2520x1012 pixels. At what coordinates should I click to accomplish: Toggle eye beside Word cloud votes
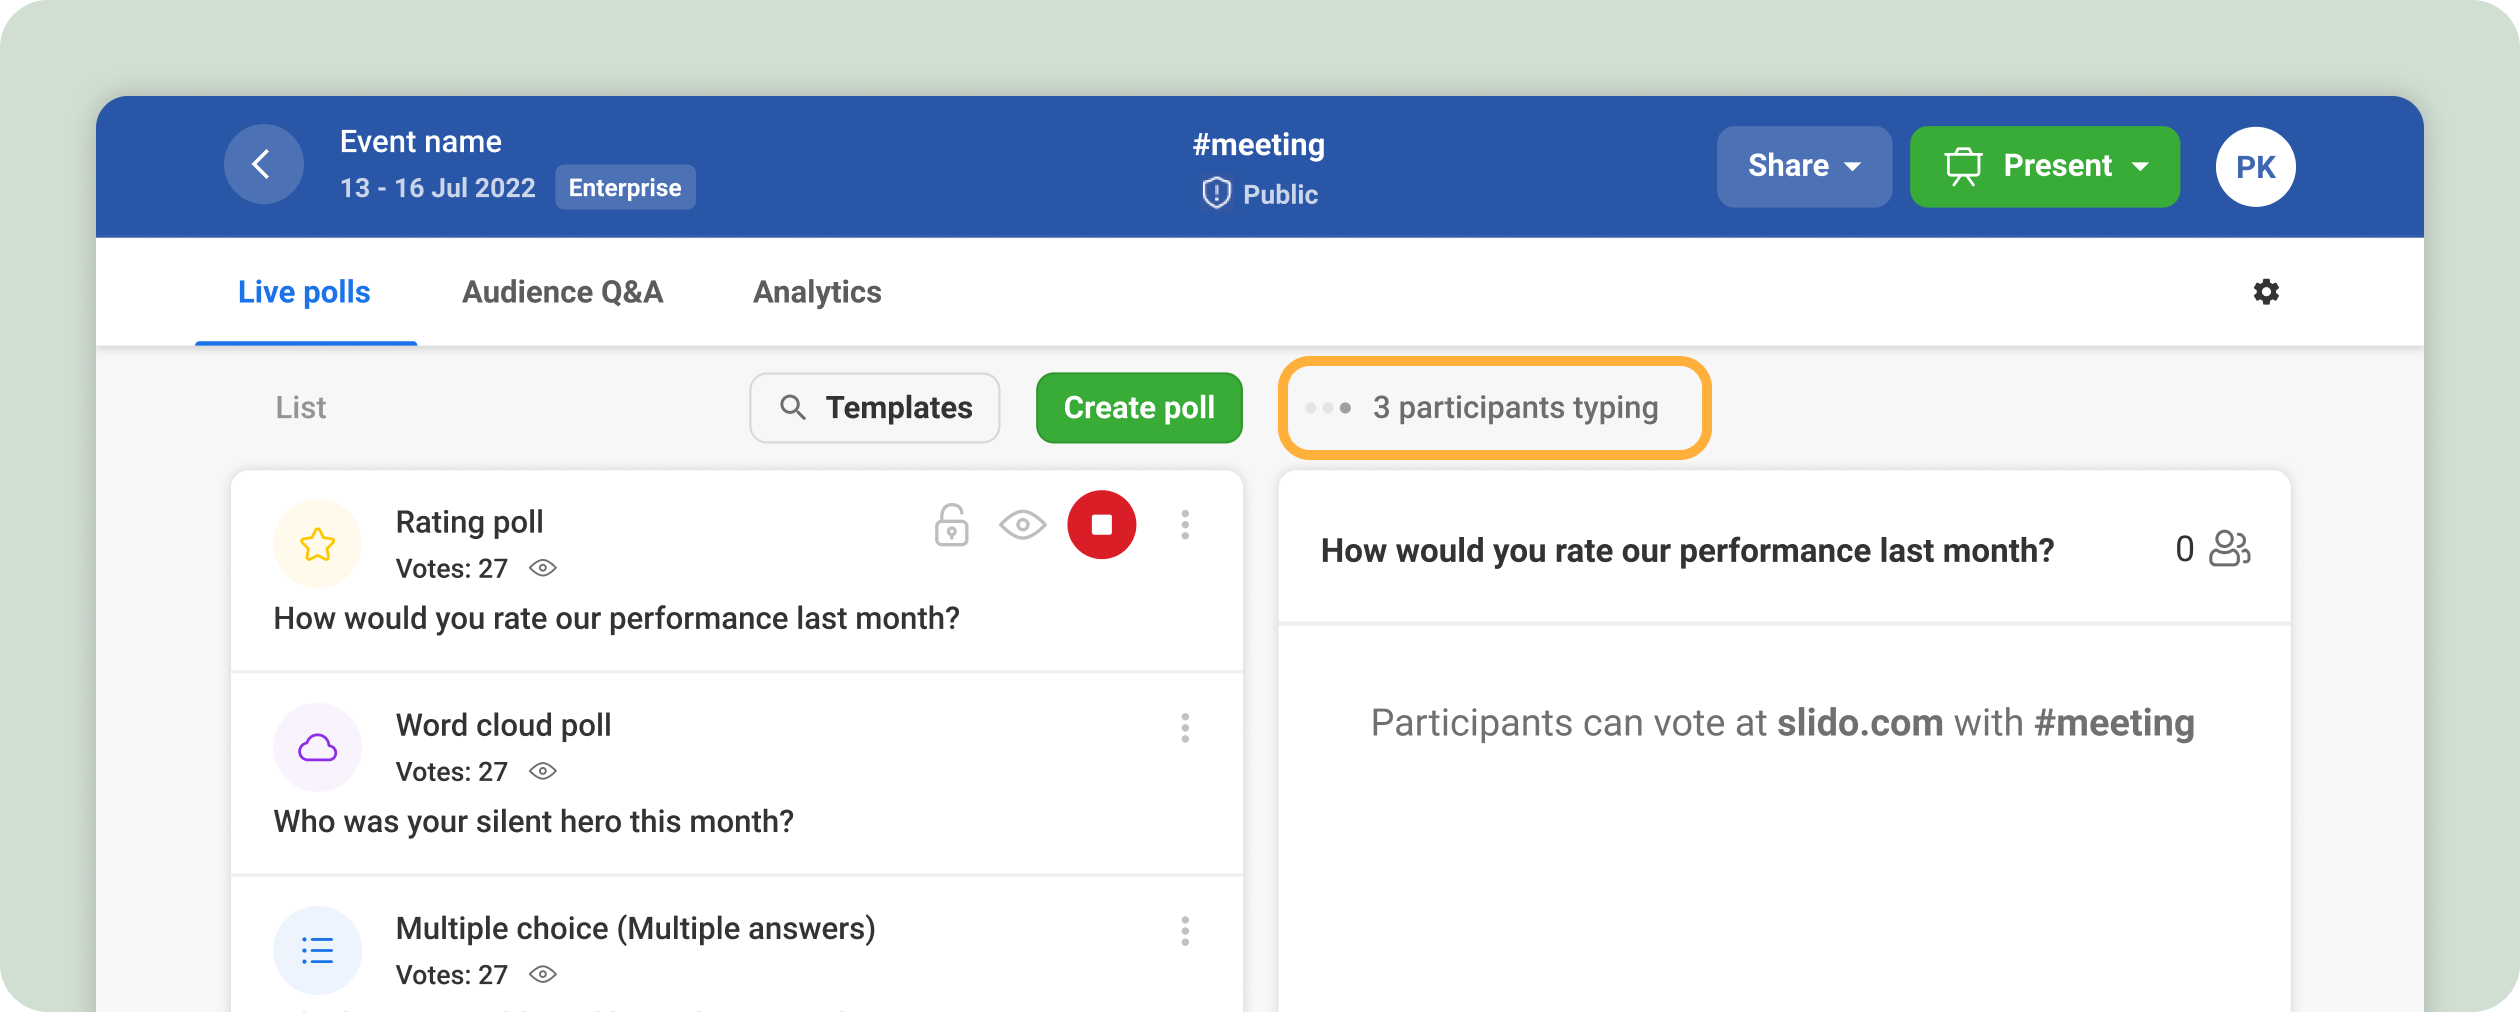point(543,771)
